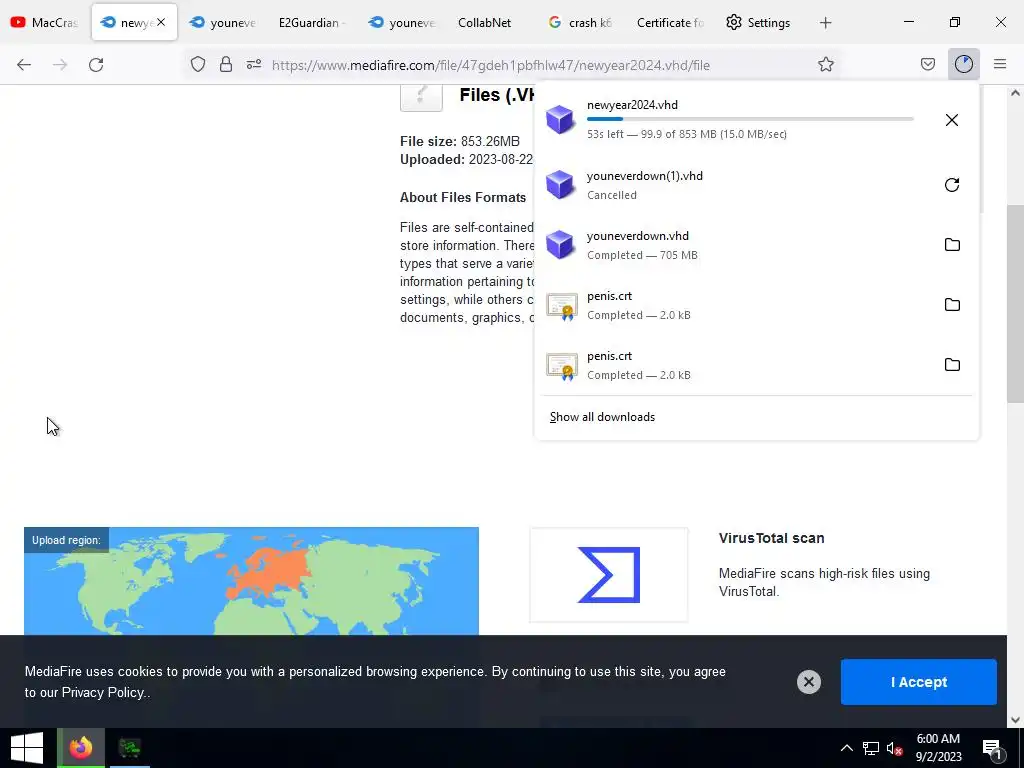Click the 'youneverdown.vhd' download name
The width and height of the screenshot is (1024, 768).
pos(637,236)
